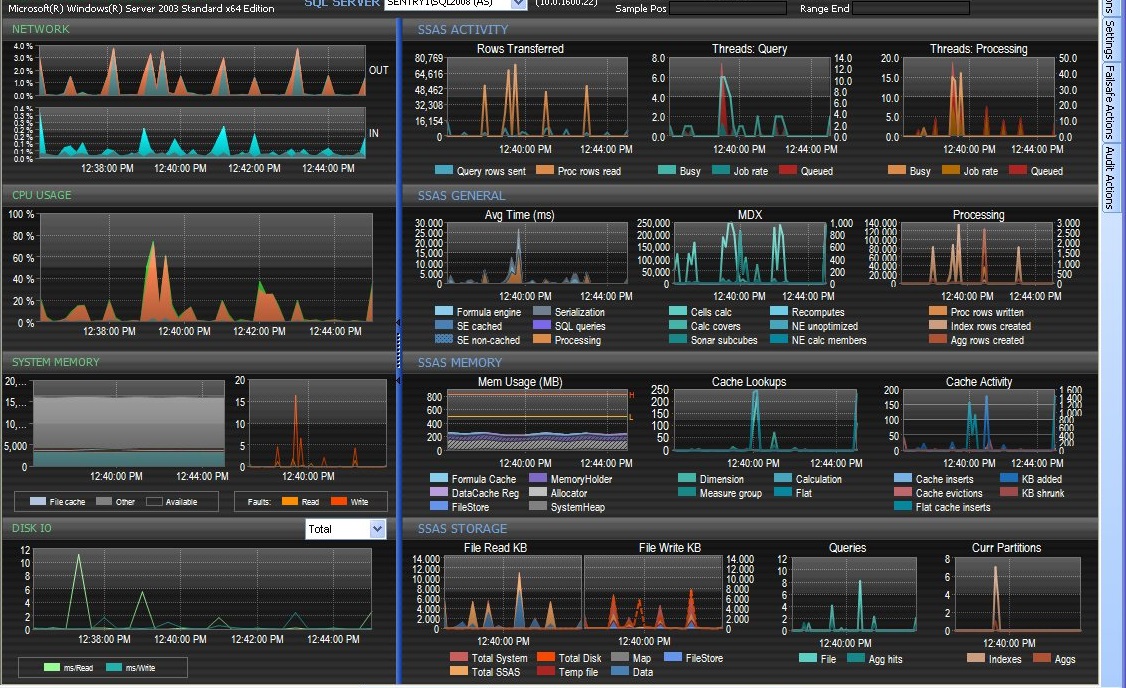Screen dimensions: 1126x688
Task: Click the KB added legend swatch
Action: (1009, 478)
